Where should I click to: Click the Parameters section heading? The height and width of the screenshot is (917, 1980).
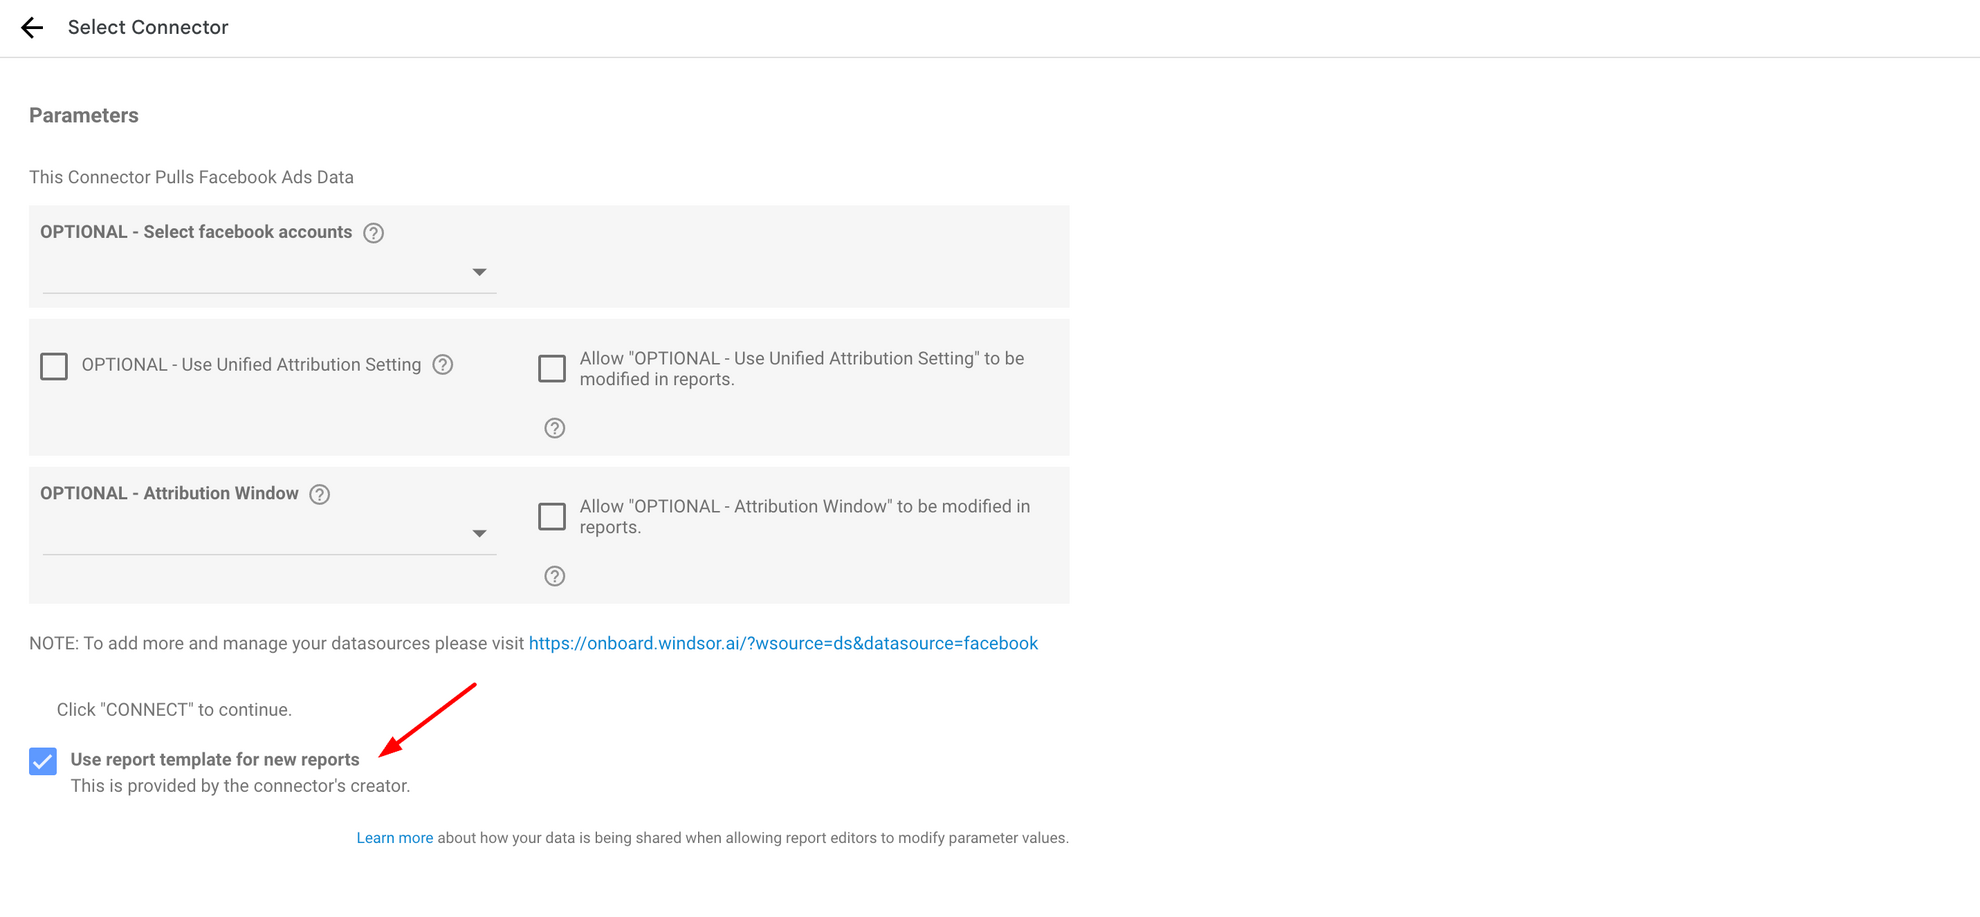84,116
